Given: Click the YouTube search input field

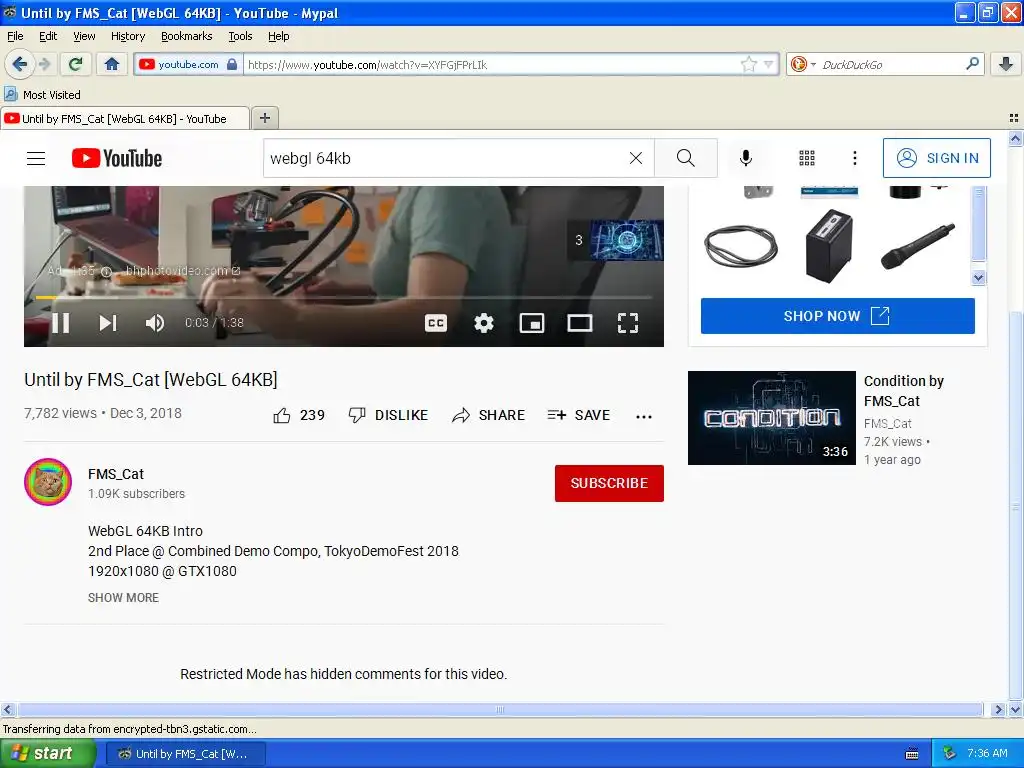Looking at the screenshot, I should [x=447, y=158].
